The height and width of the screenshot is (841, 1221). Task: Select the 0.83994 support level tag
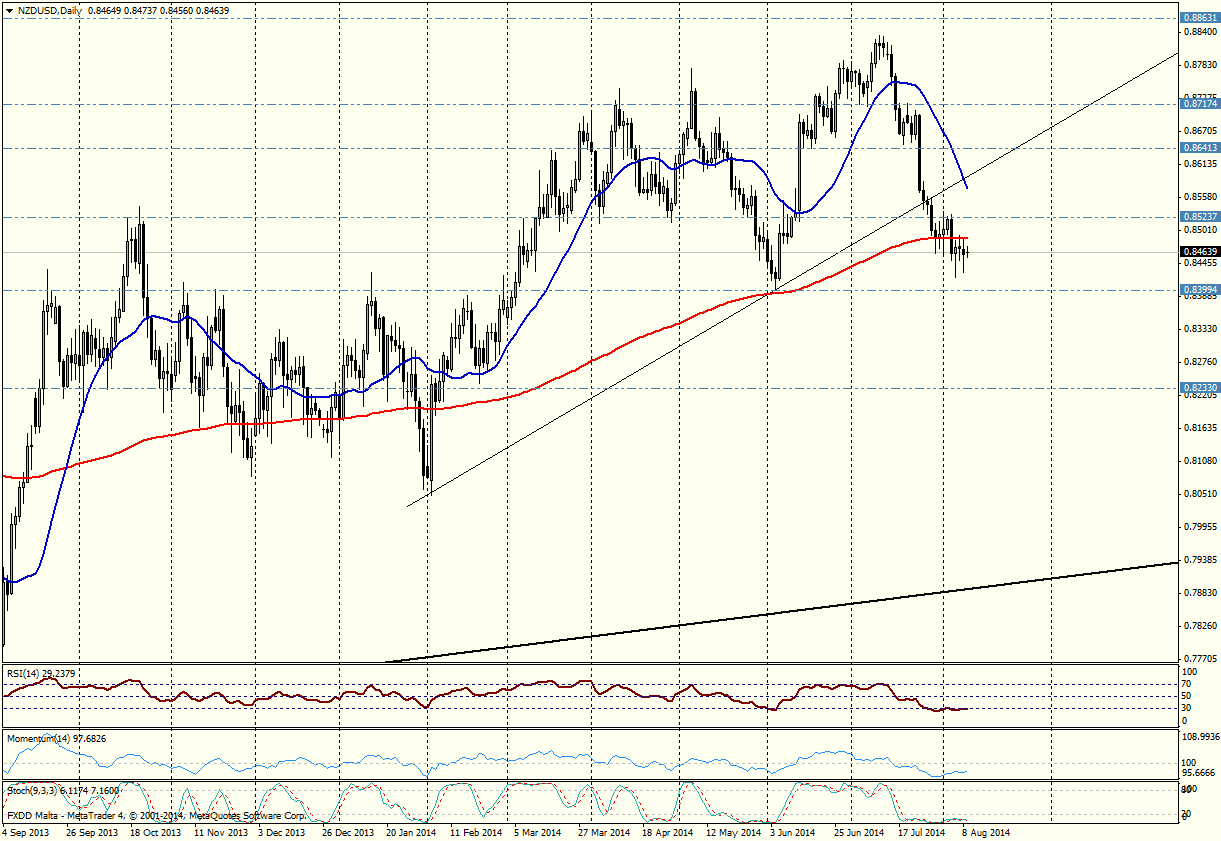1199,290
